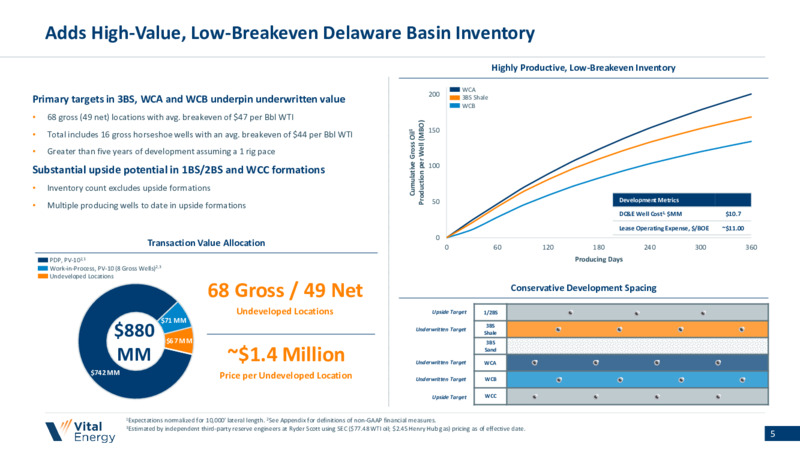Click the $880 MM donut center
The height and width of the screenshot is (450, 800).
click(134, 342)
